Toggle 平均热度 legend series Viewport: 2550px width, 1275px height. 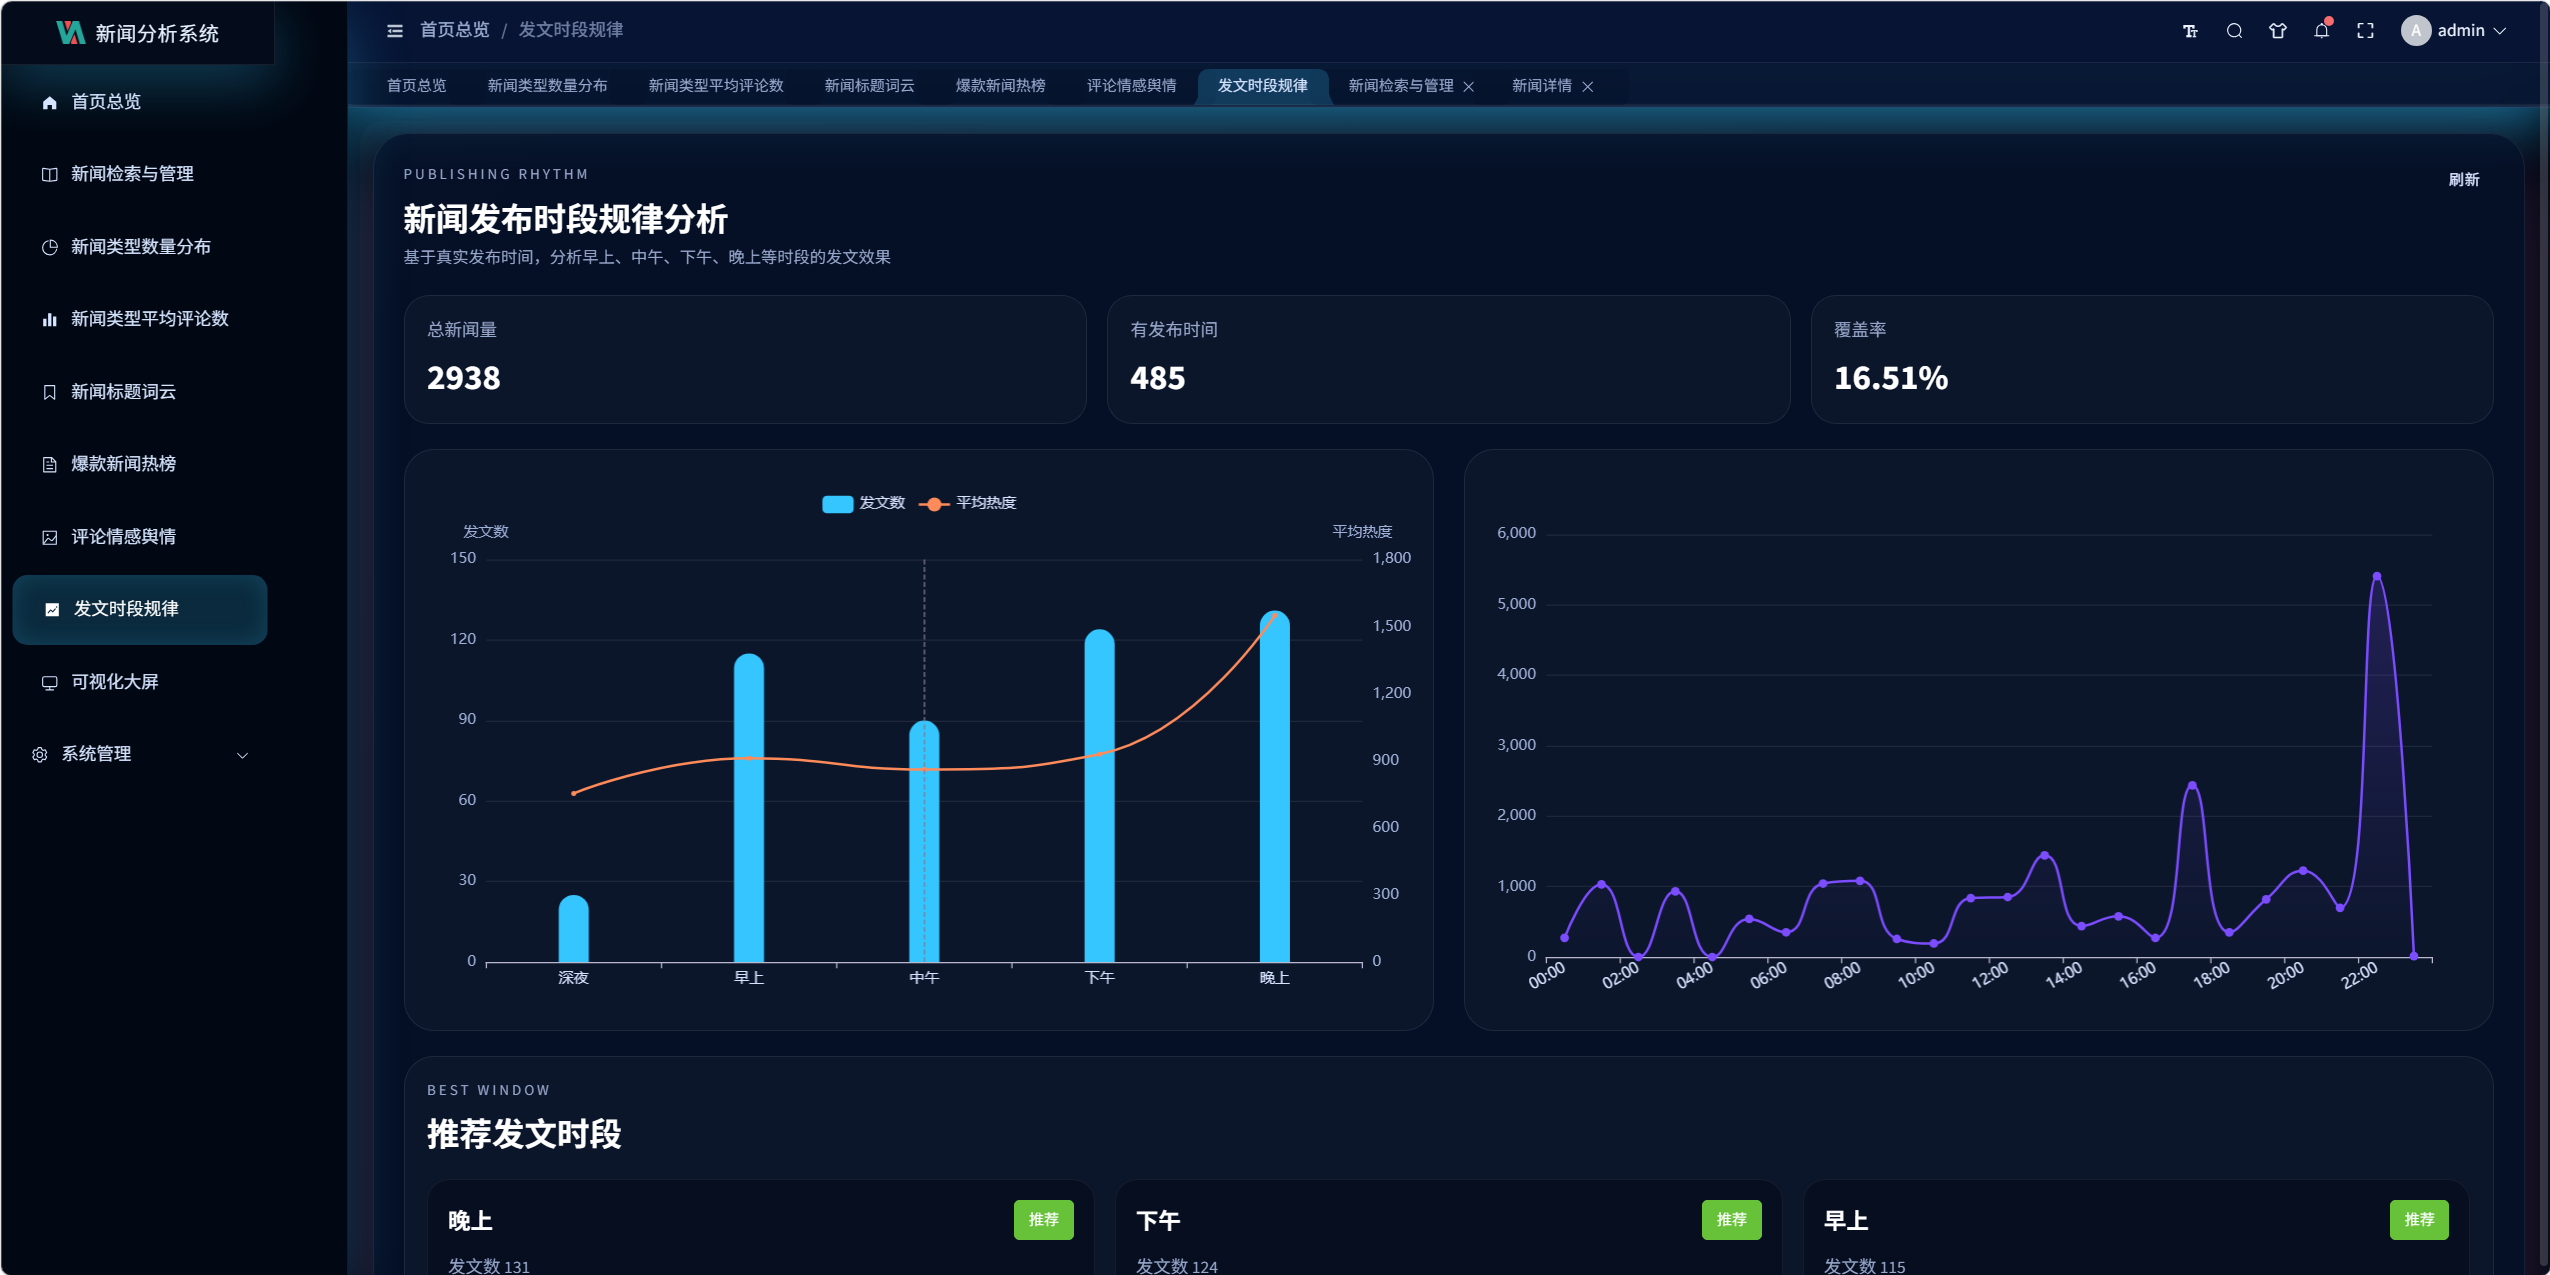[968, 503]
